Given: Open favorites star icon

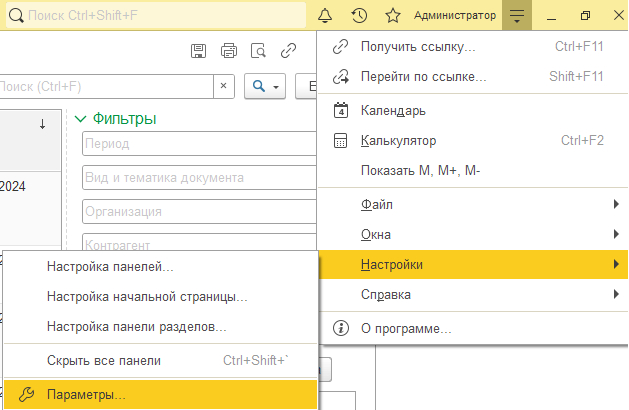Looking at the screenshot, I should (x=393, y=16).
